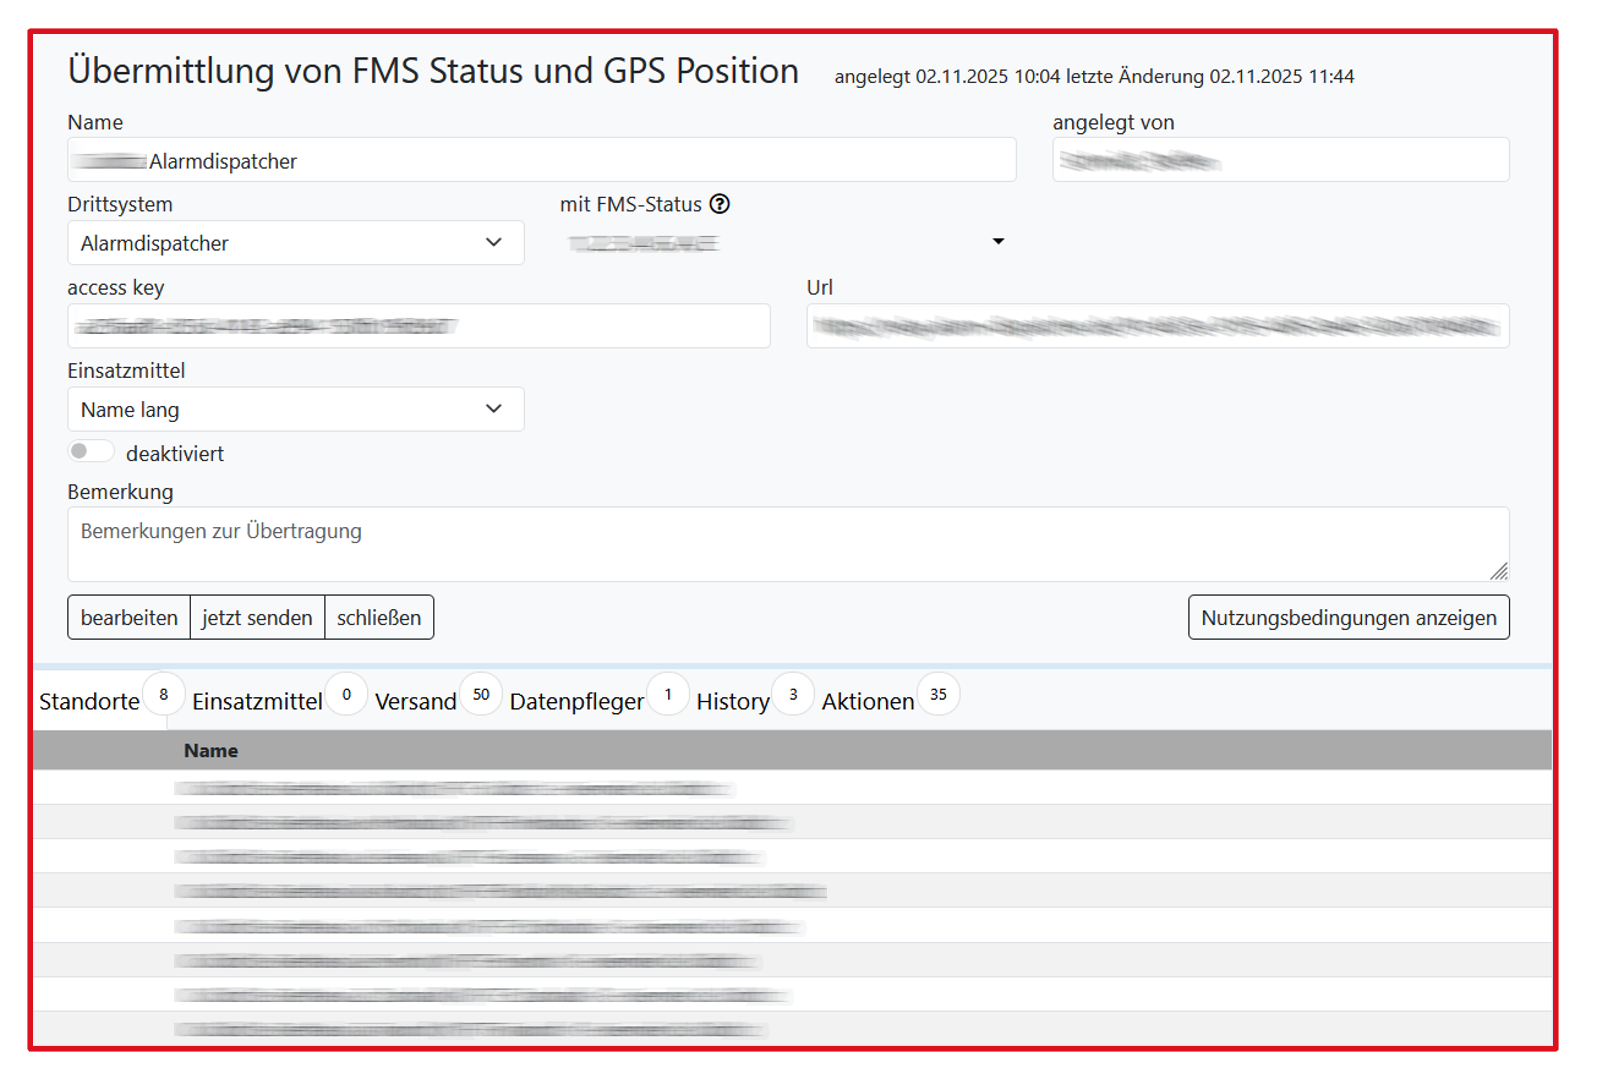
Task: Open the Einsatzmittel Name lang dropdown
Action: [295, 409]
